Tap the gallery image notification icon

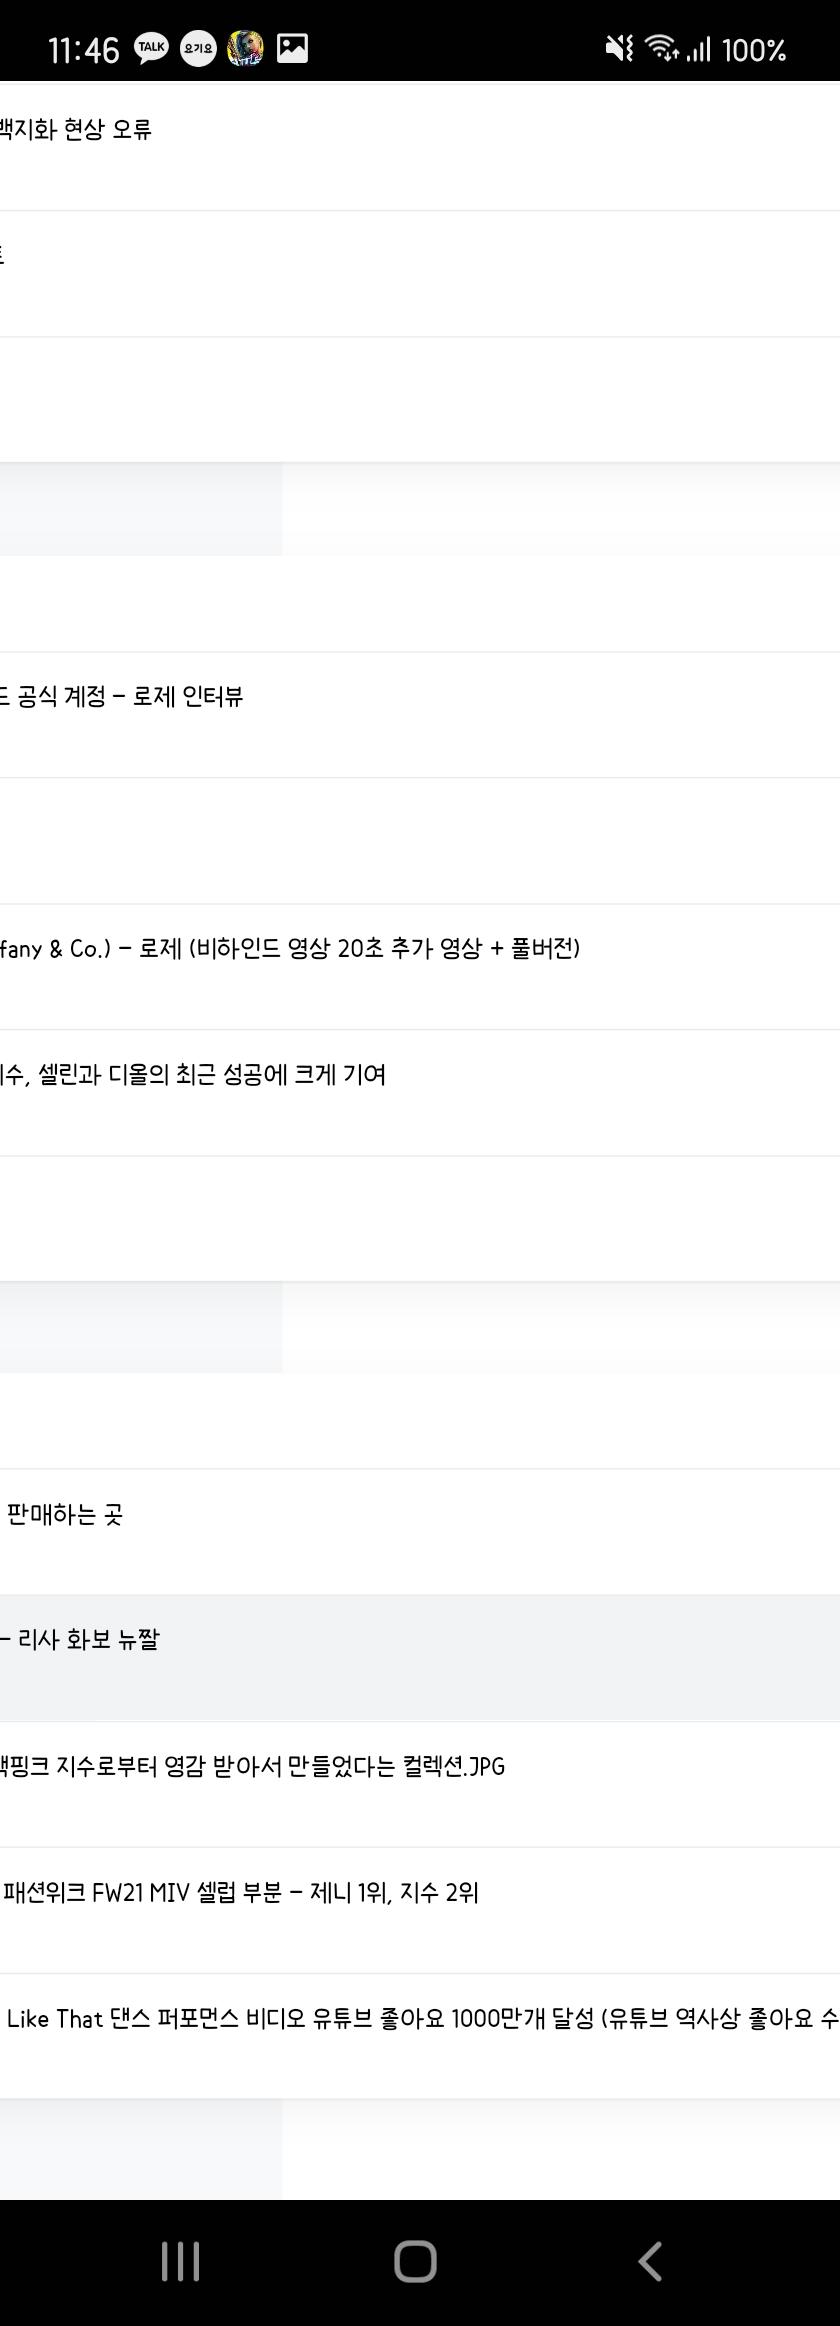(x=292, y=48)
